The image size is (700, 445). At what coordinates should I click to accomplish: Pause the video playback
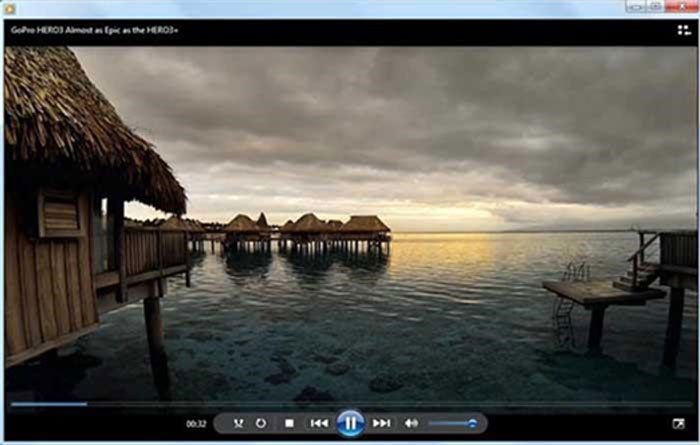tap(350, 423)
